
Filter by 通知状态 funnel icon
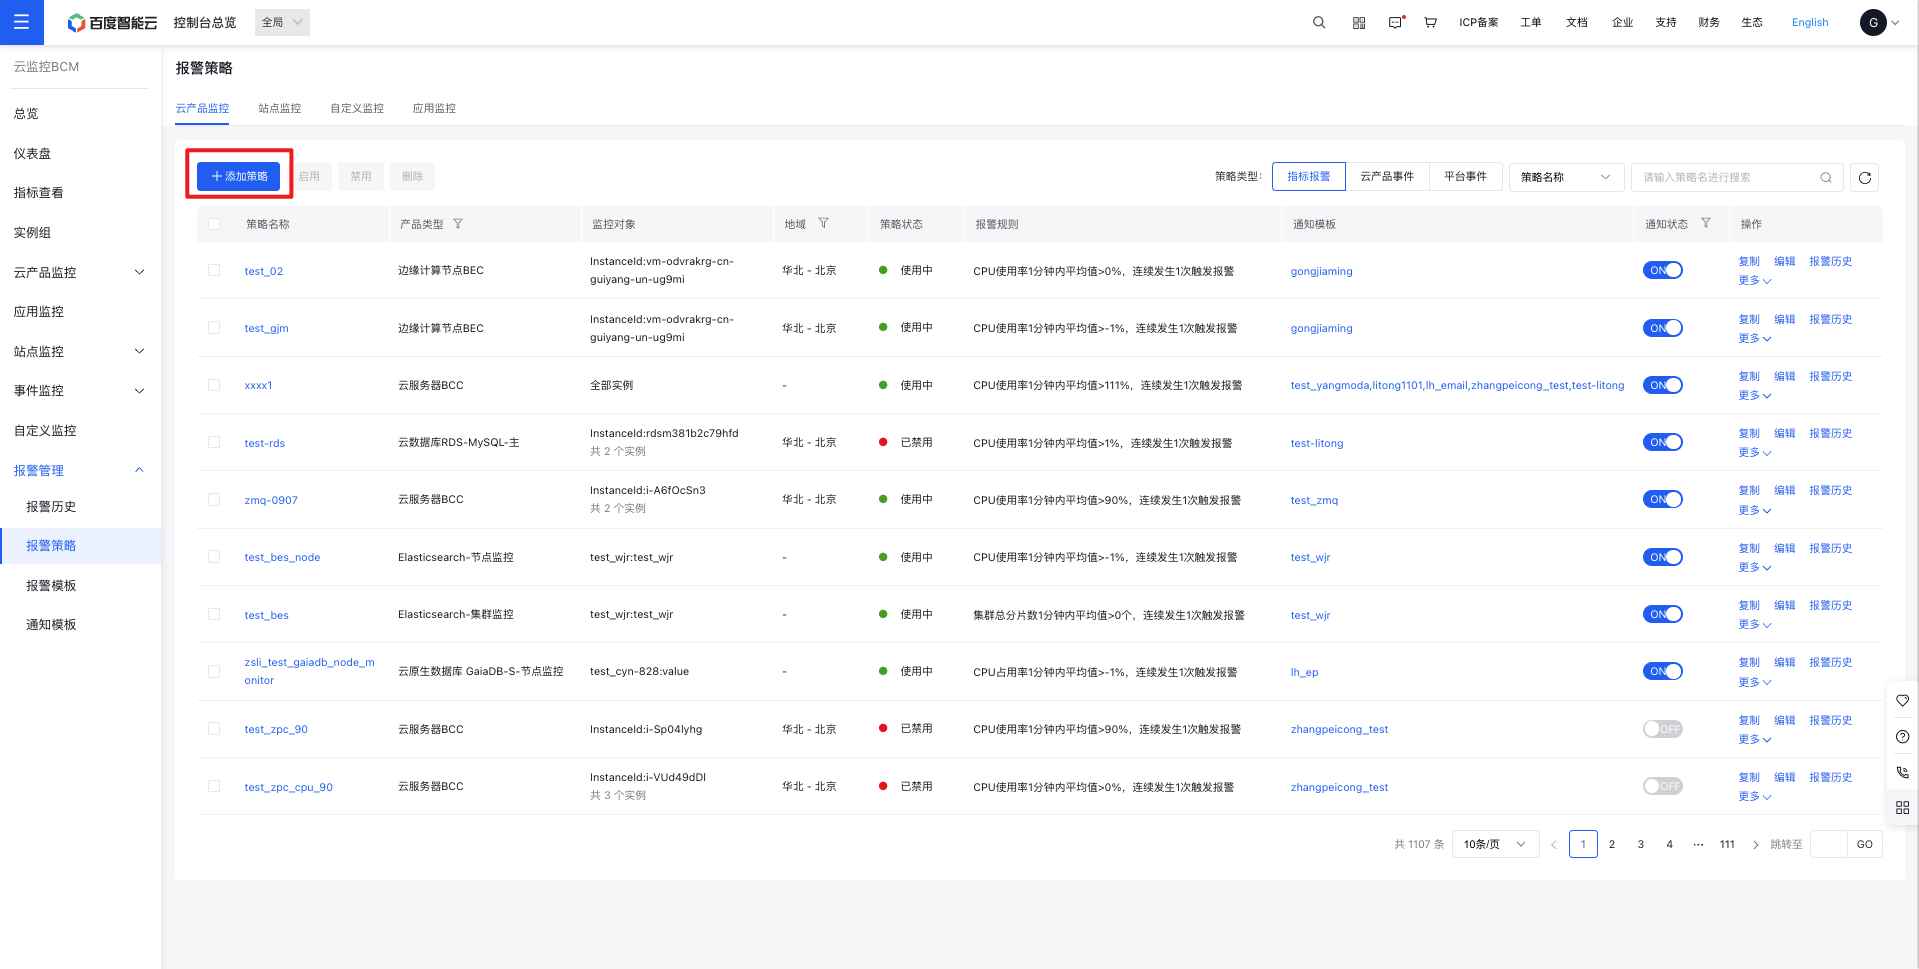(x=1706, y=224)
